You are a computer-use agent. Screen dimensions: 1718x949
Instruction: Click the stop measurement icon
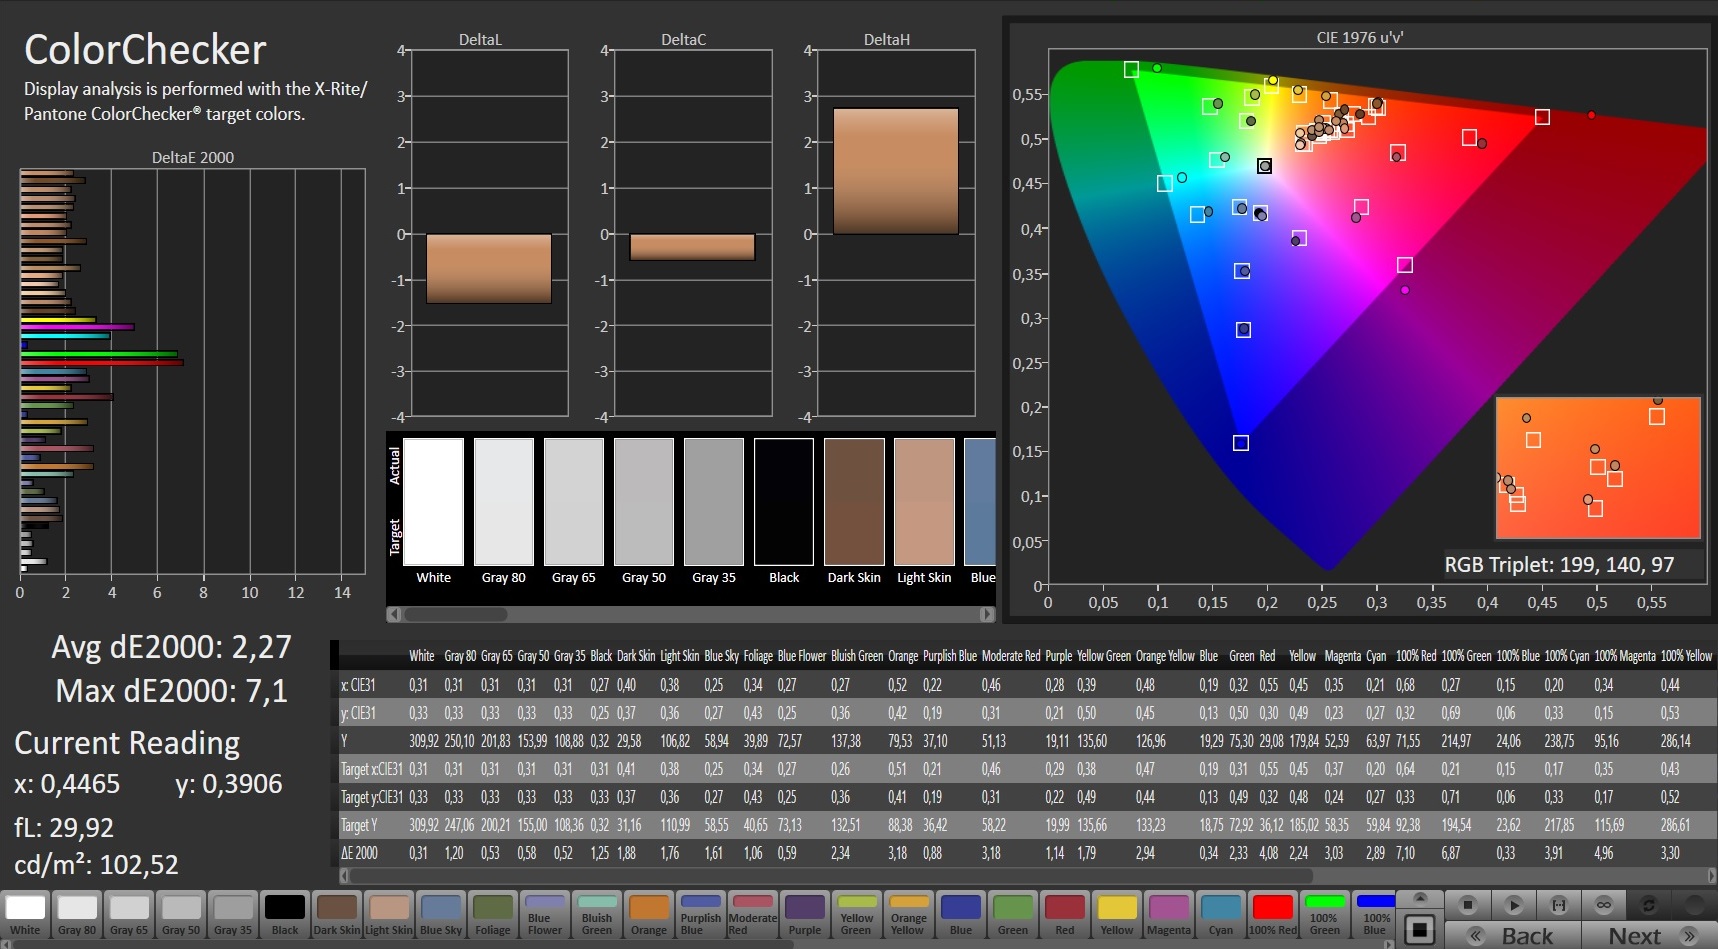pos(1468,905)
